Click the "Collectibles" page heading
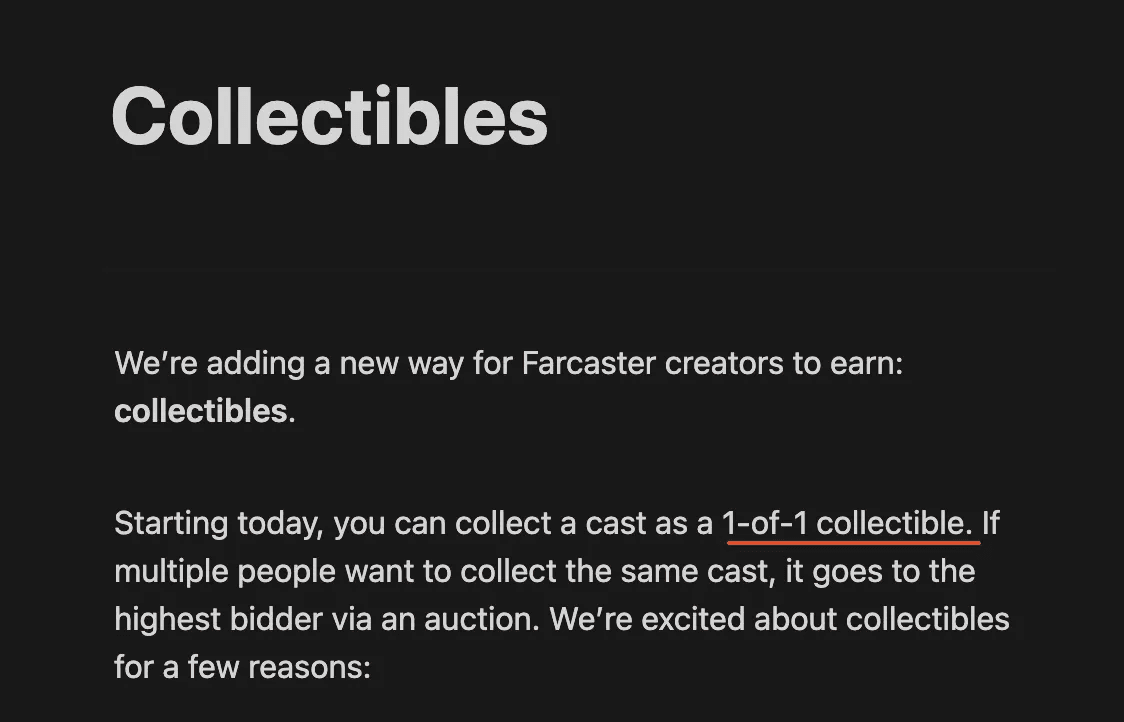This screenshot has width=1124, height=722. (x=330, y=117)
